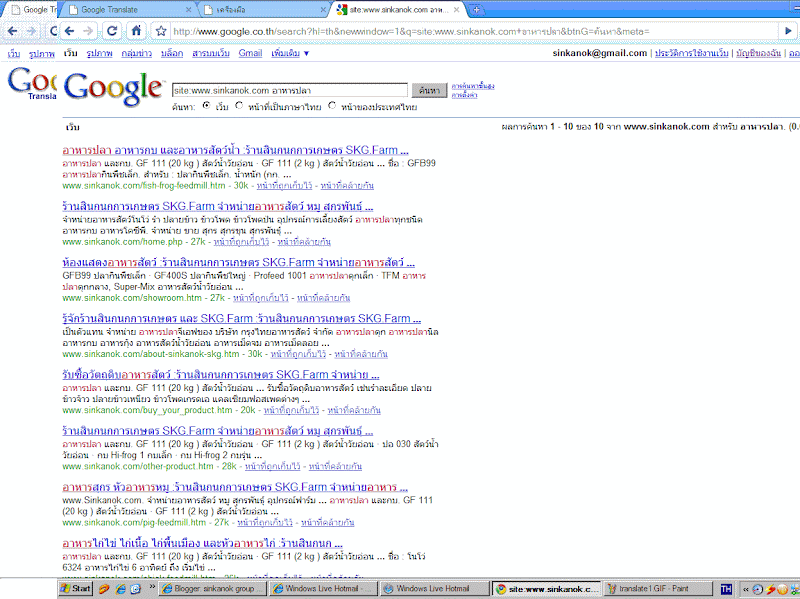Open result รู้จักร้านสินกนกการเกษตร title link
The height and width of the screenshot is (599, 800).
[241, 318]
